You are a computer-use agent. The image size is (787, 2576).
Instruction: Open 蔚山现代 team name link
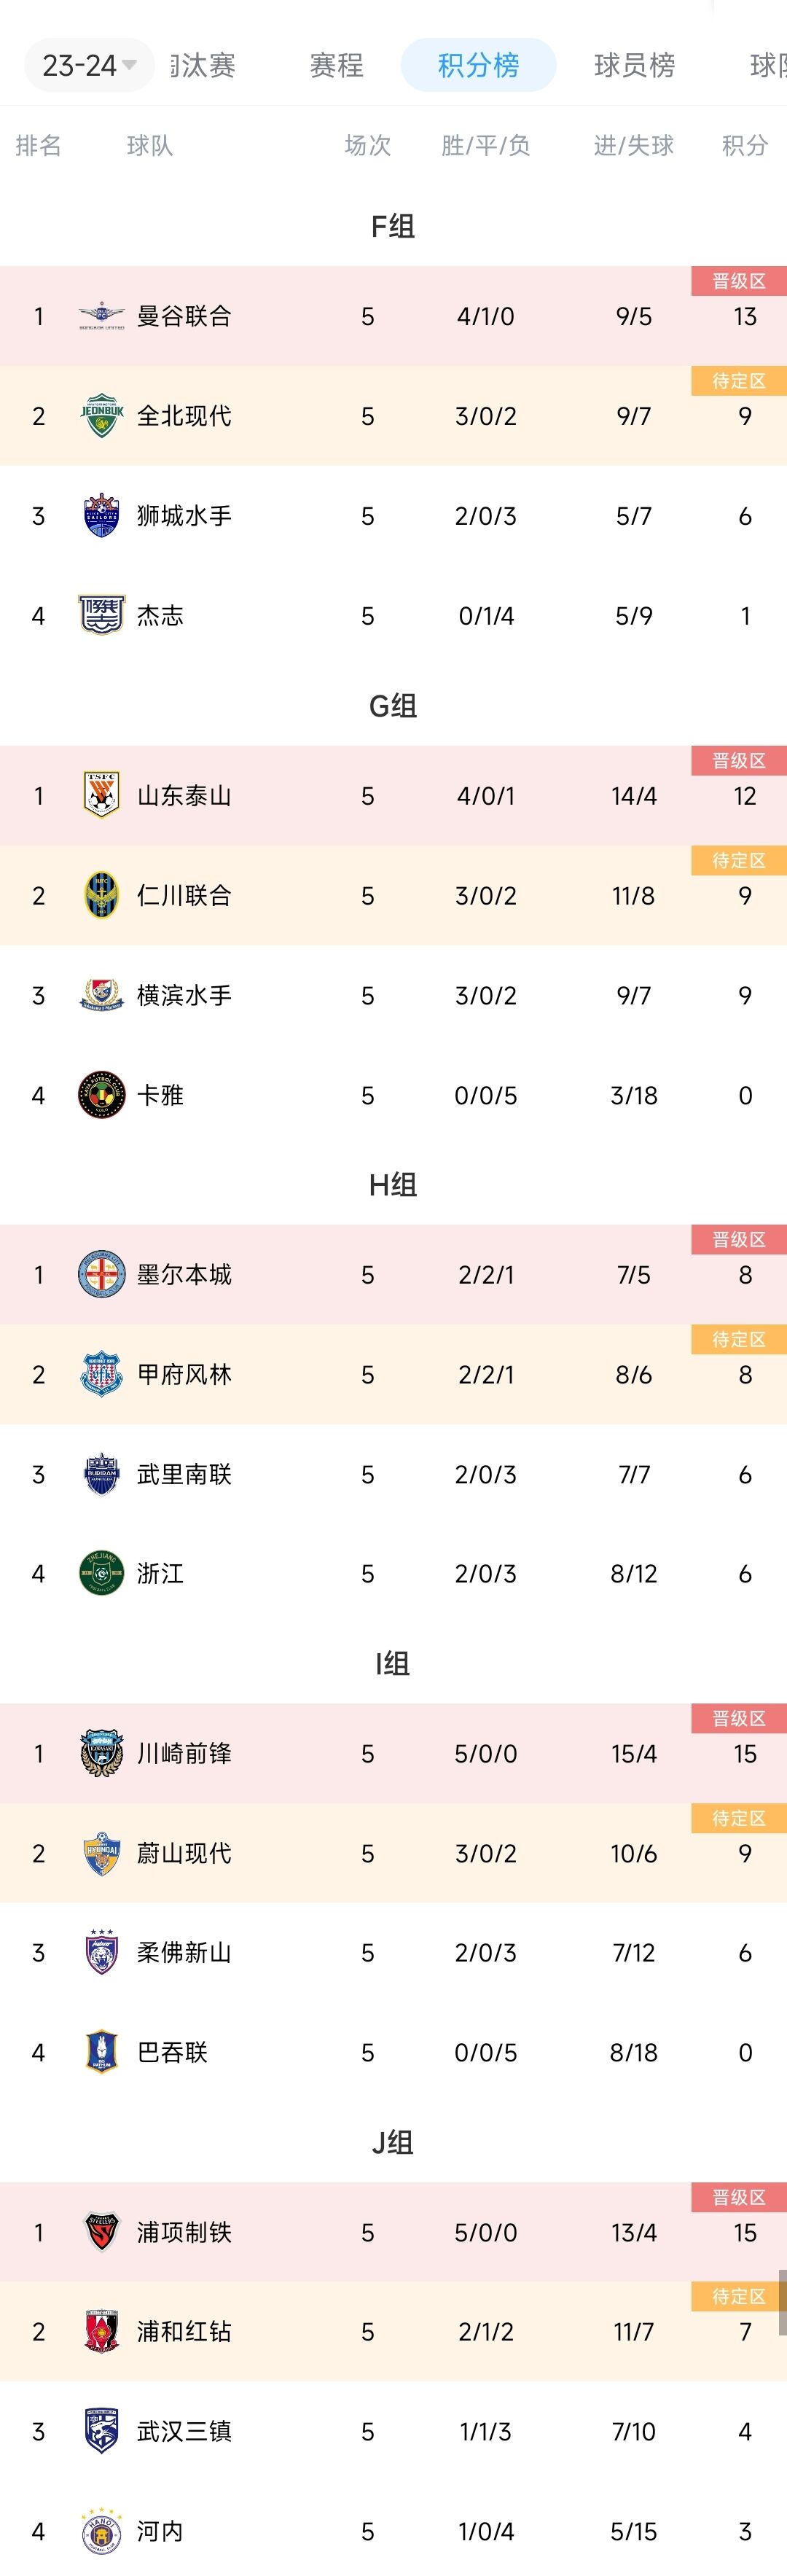pos(184,1854)
